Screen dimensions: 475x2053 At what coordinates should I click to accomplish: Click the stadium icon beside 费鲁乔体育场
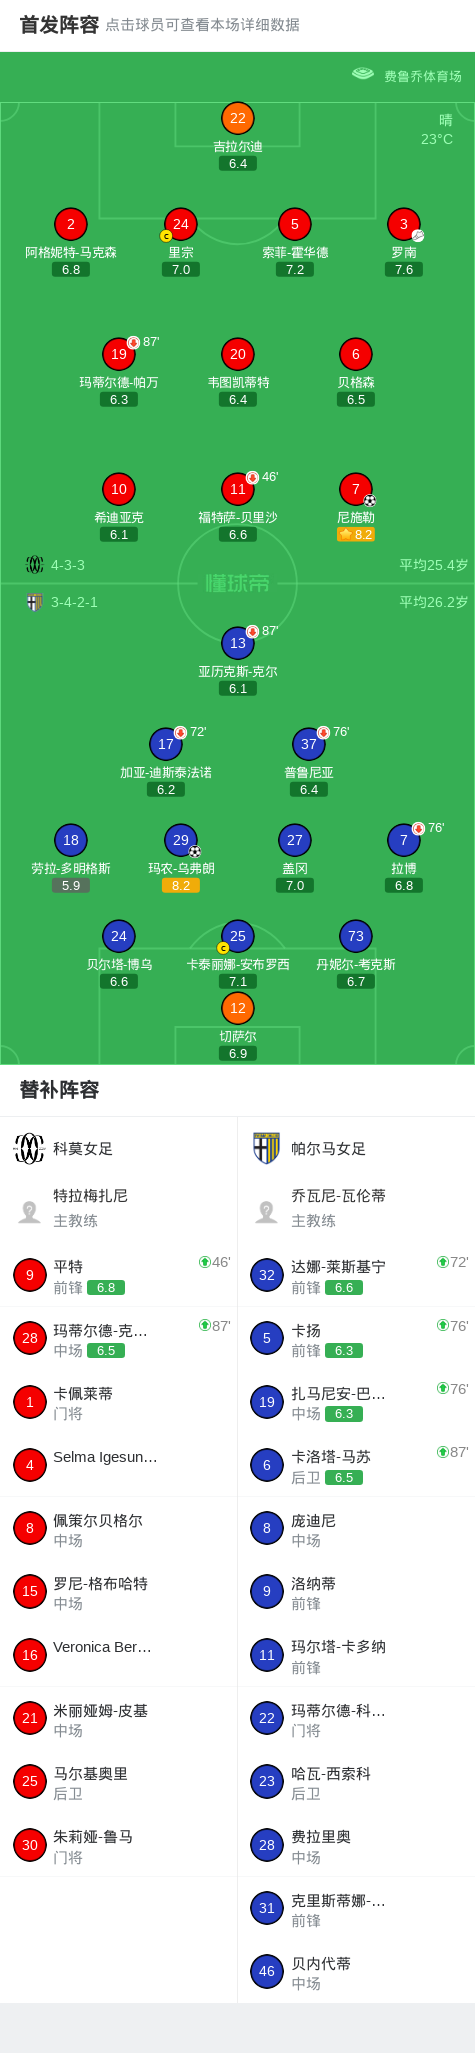point(363,74)
